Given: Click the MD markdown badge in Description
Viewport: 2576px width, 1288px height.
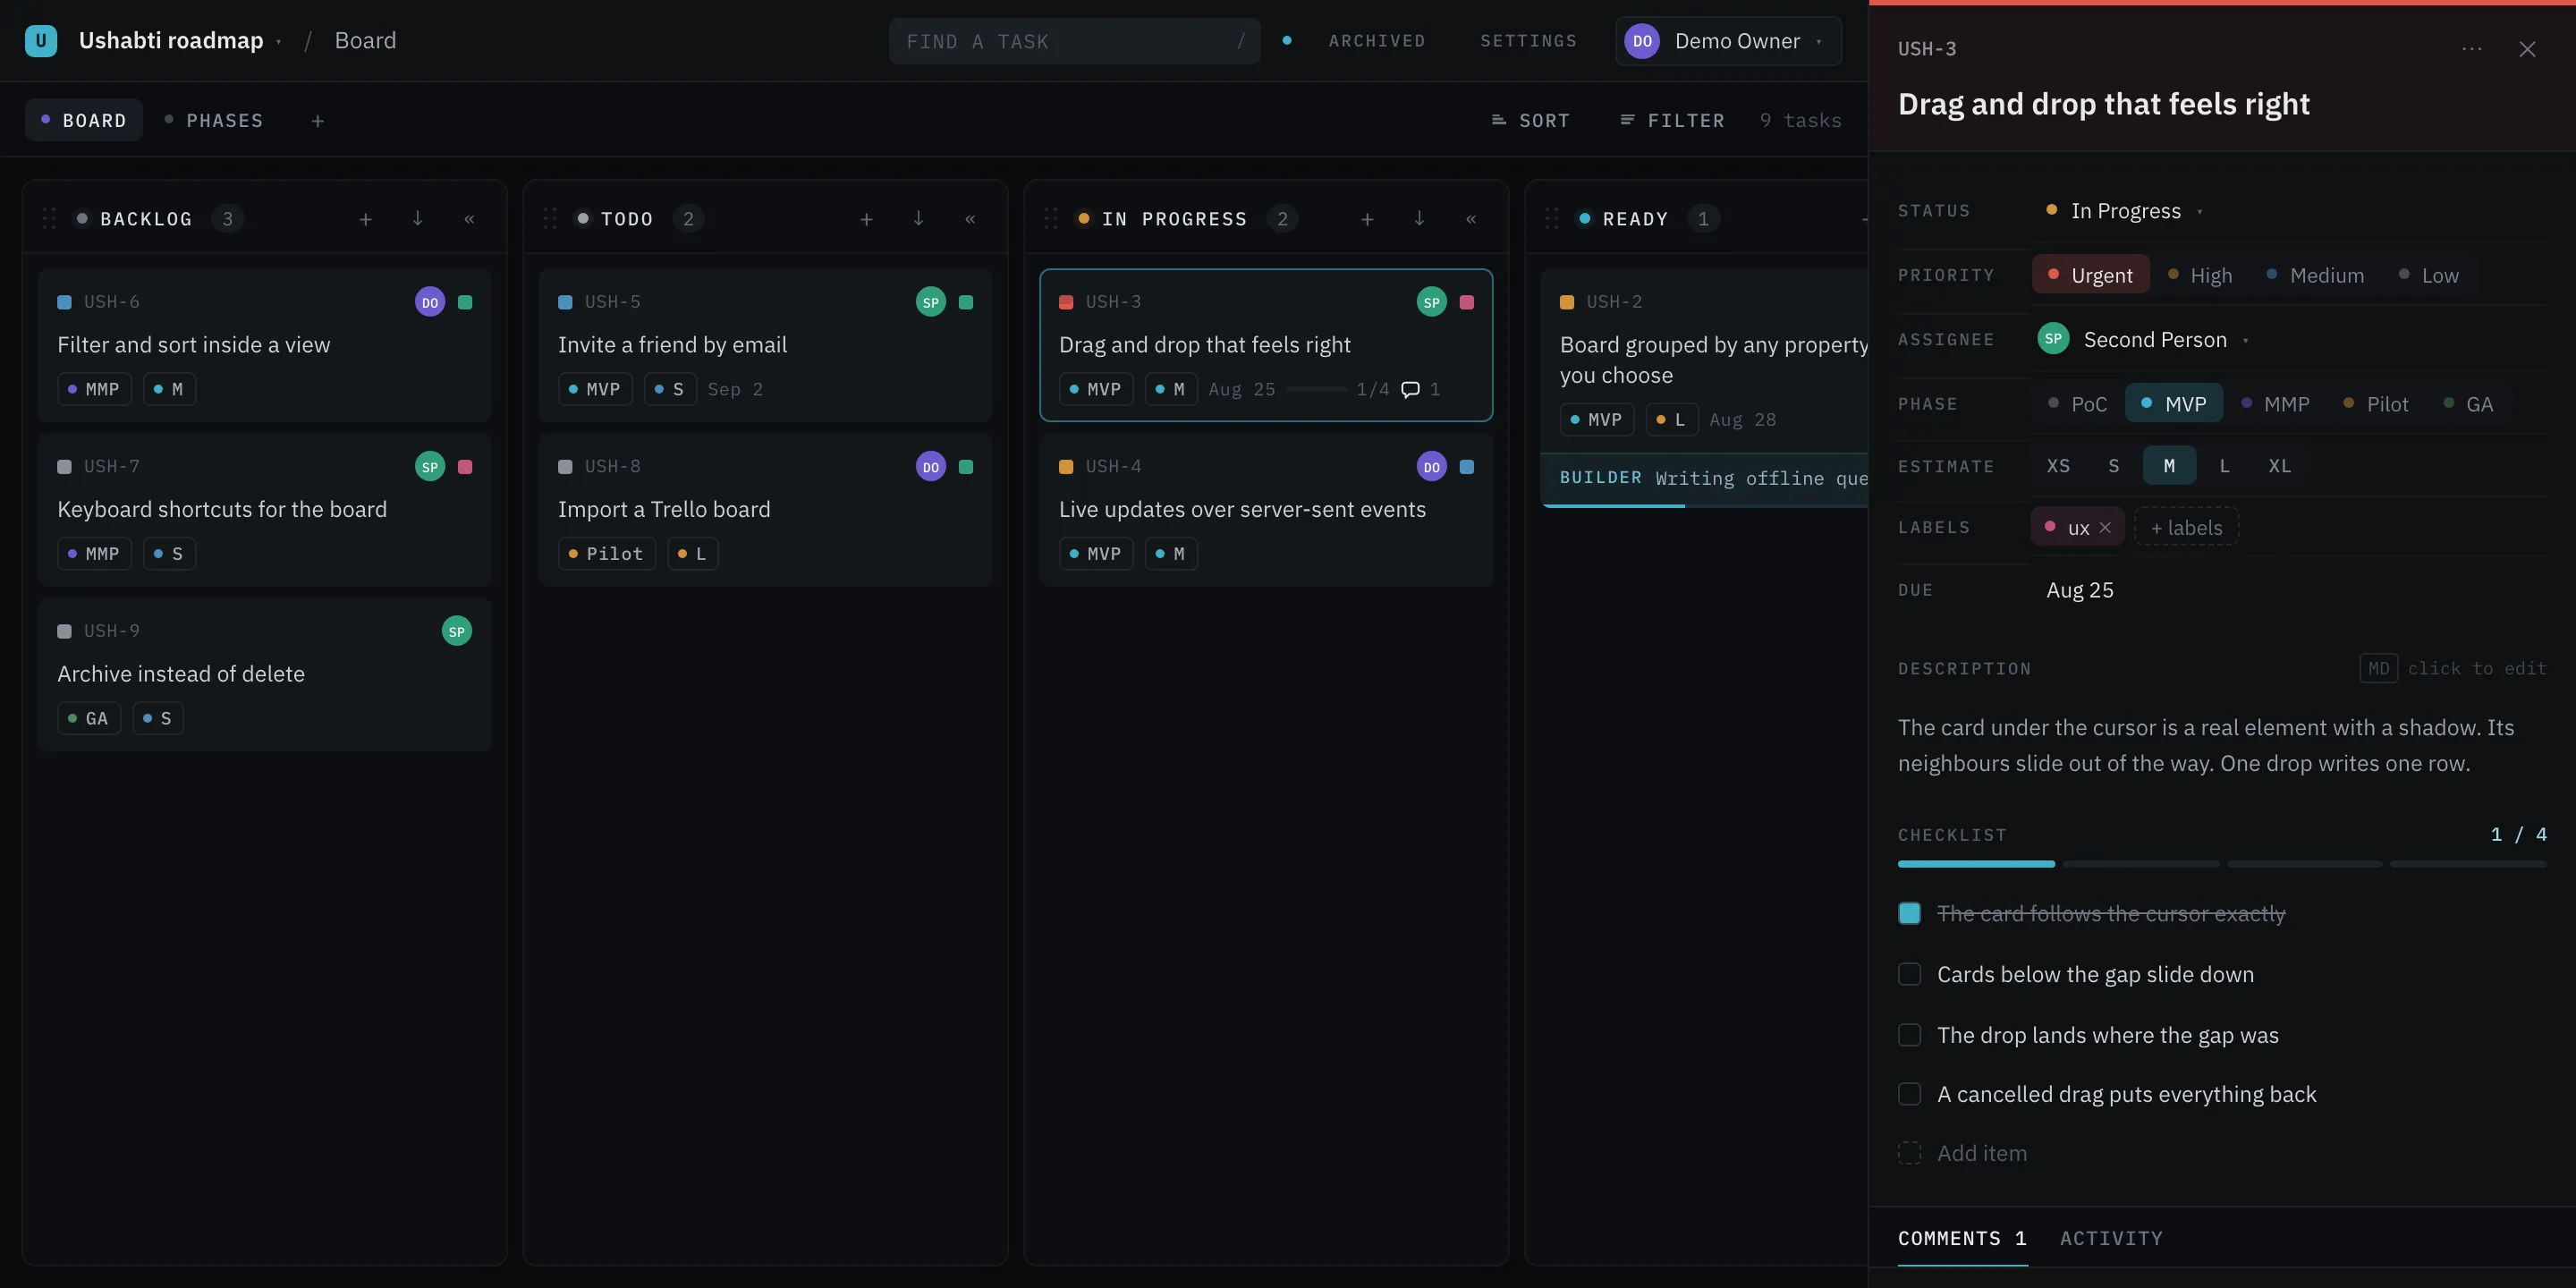Looking at the screenshot, I should (x=2378, y=668).
